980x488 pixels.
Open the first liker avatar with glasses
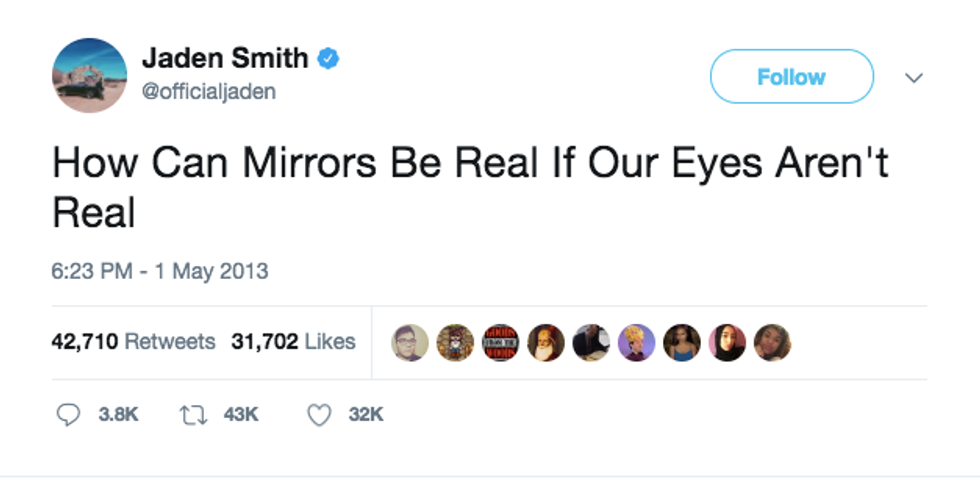[x=410, y=342]
